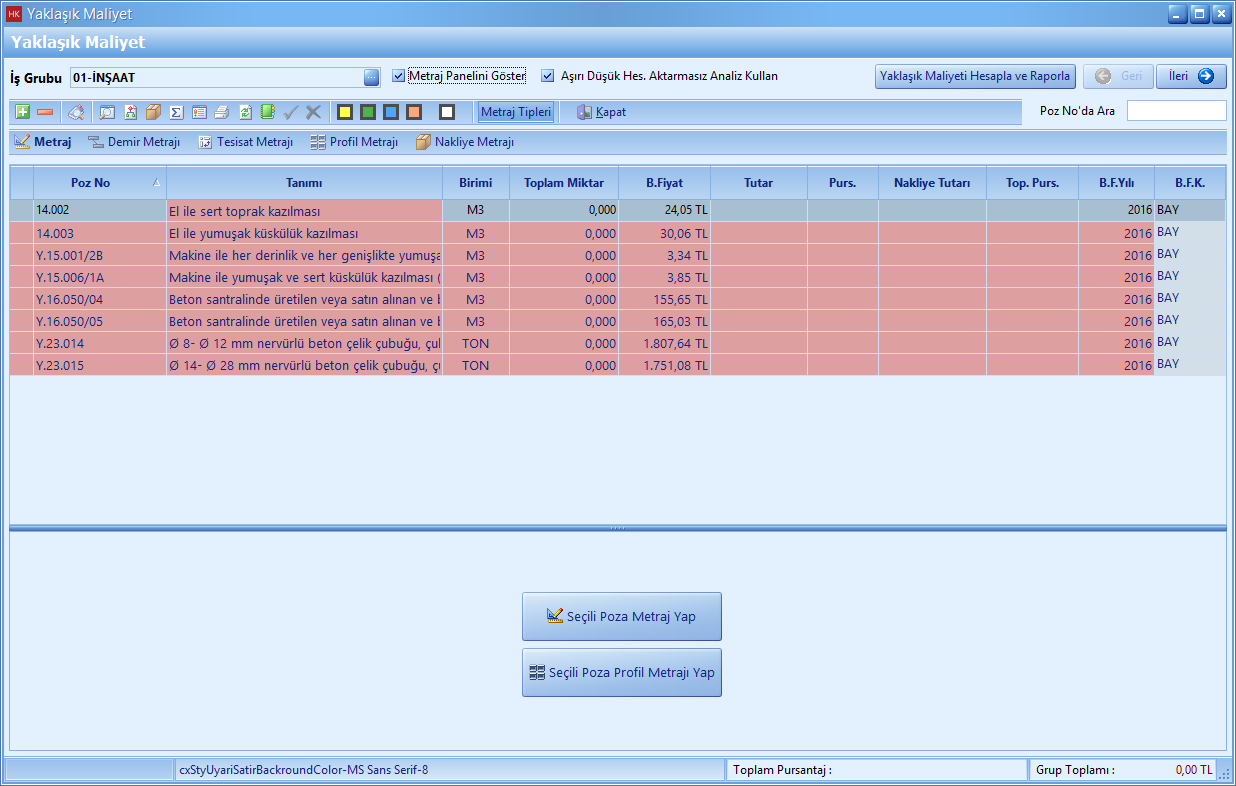Open the İş Grubu selector ellipsis button
Viewport: 1236px width, 786px height.
click(371, 77)
